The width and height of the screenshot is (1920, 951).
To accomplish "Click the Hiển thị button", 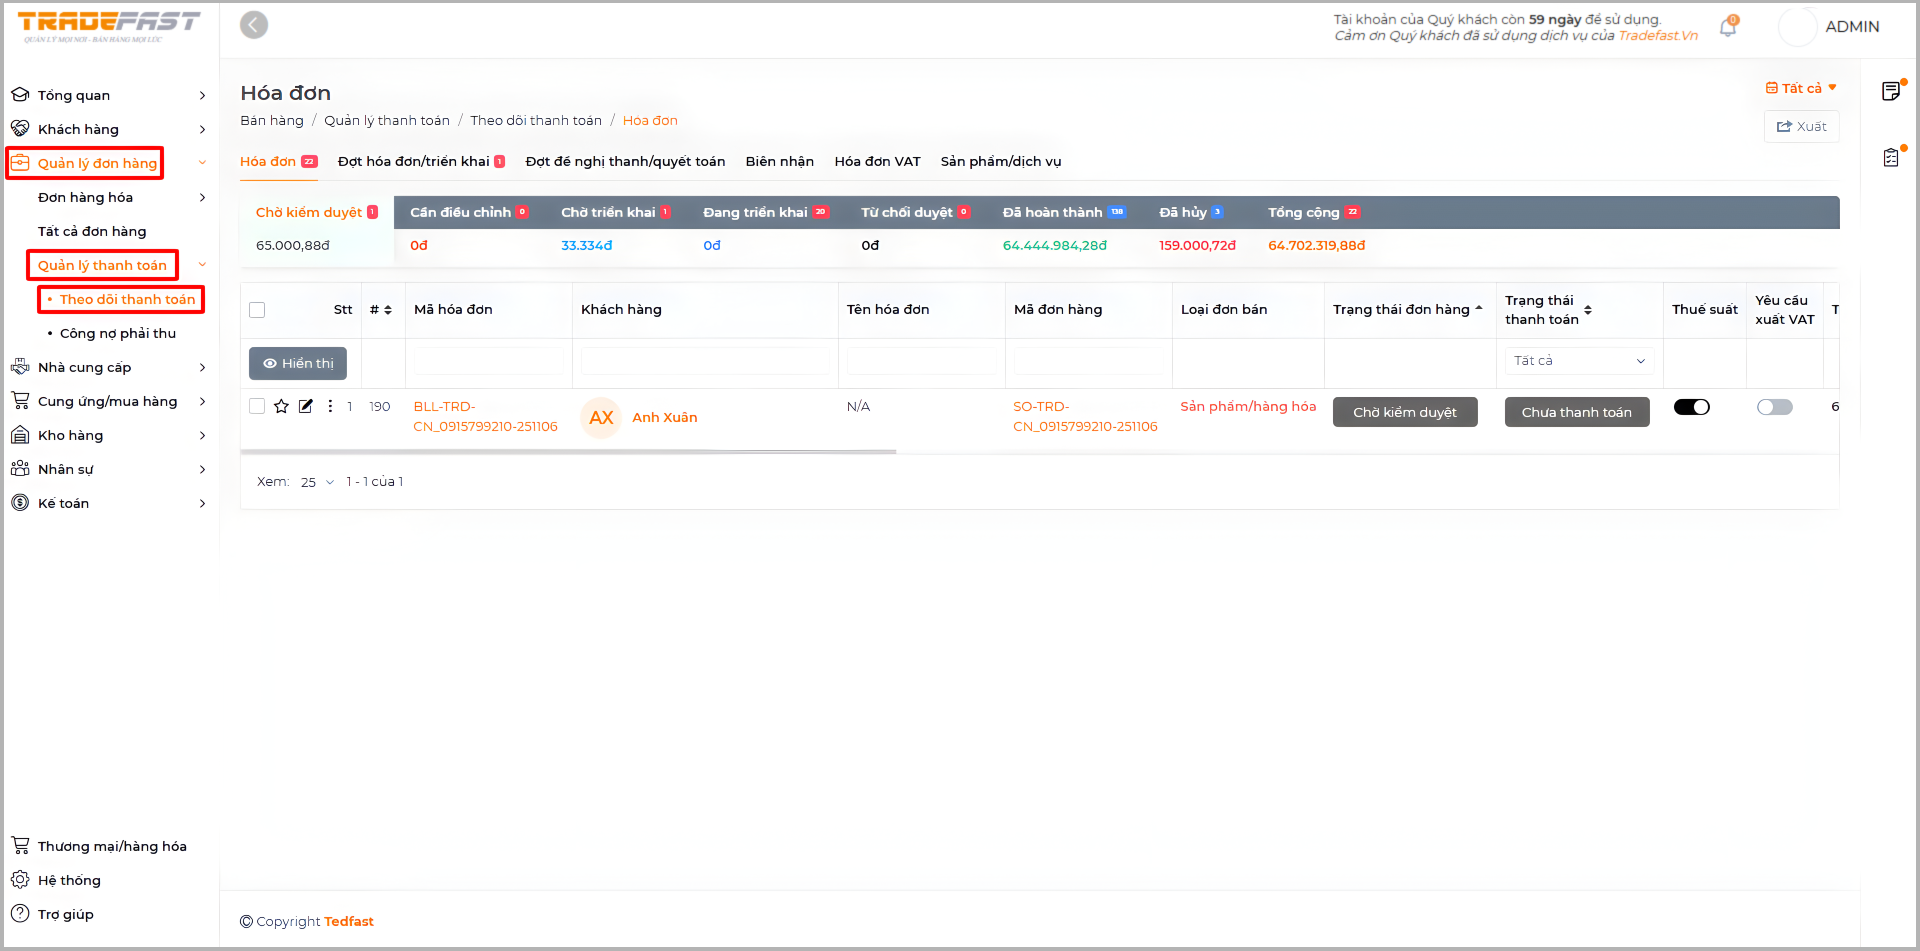I will [298, 364].
